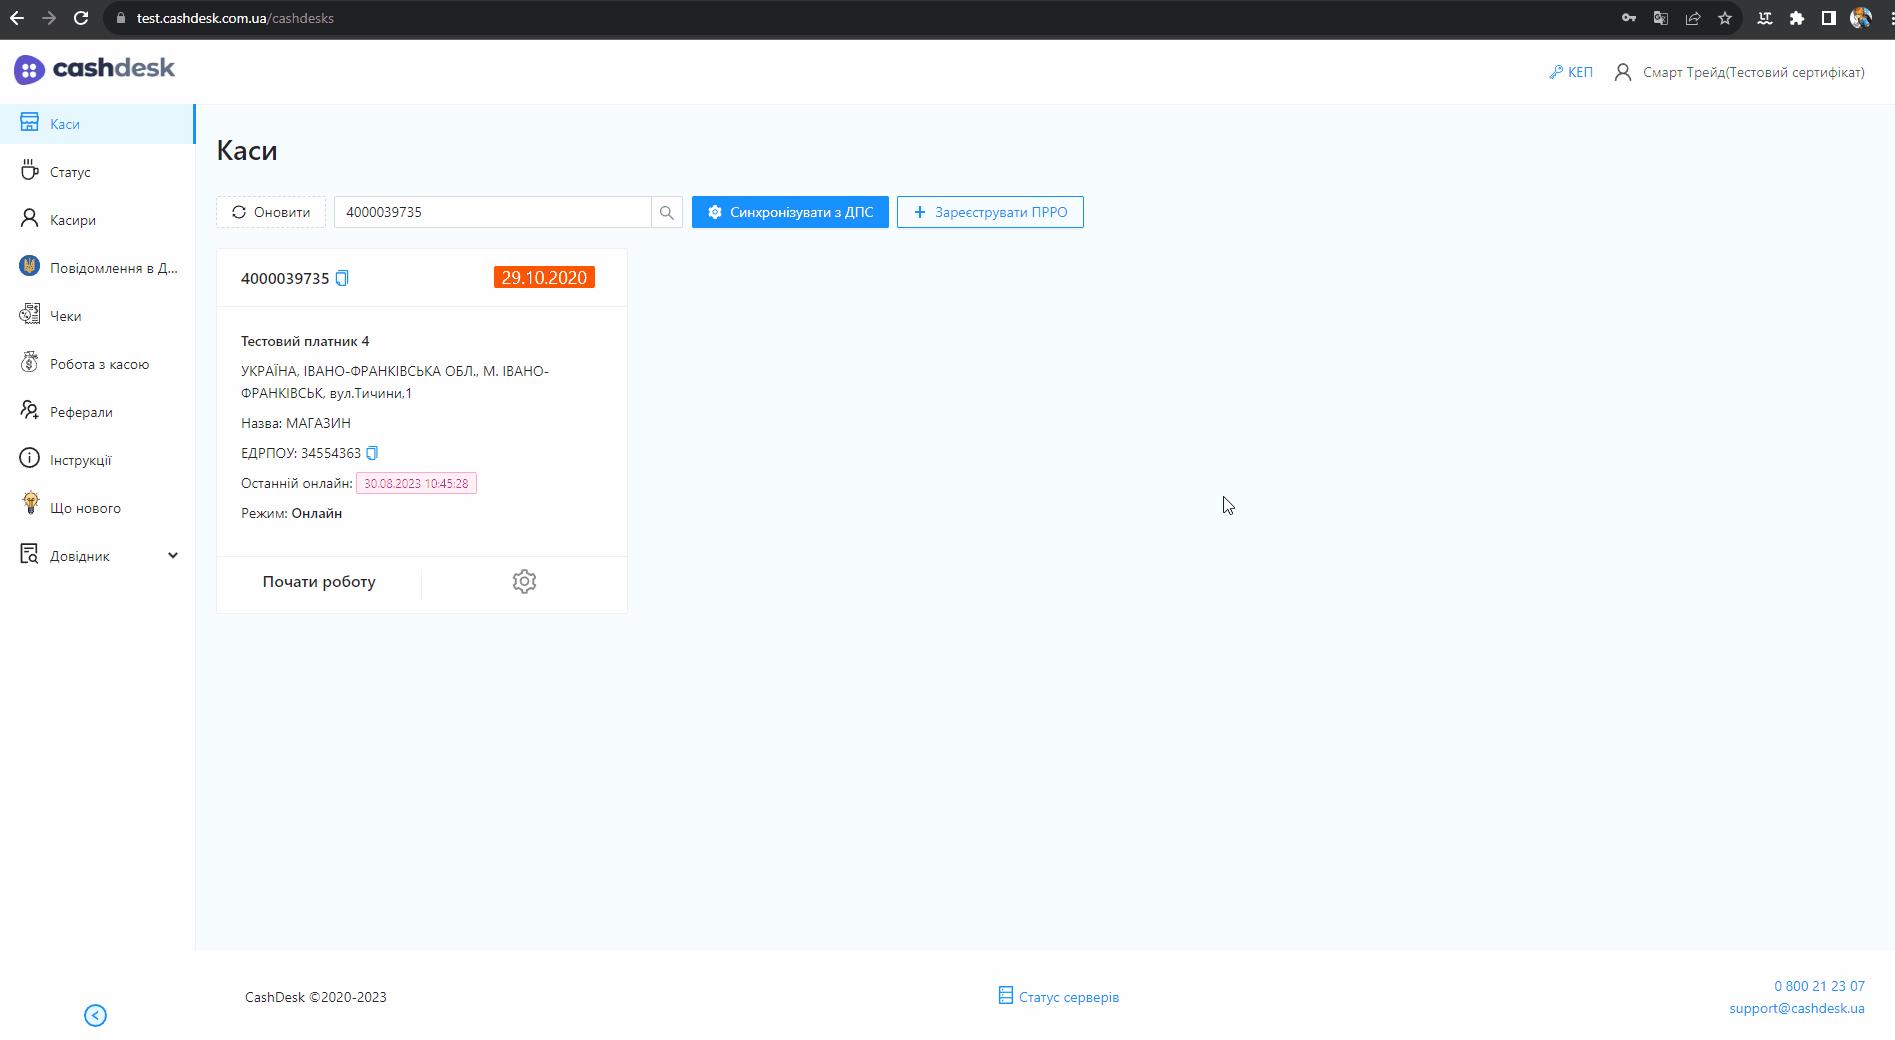Open cash desk settings gear
The width and height of the screenshot is (1895, 1040).
coord(524,582)
